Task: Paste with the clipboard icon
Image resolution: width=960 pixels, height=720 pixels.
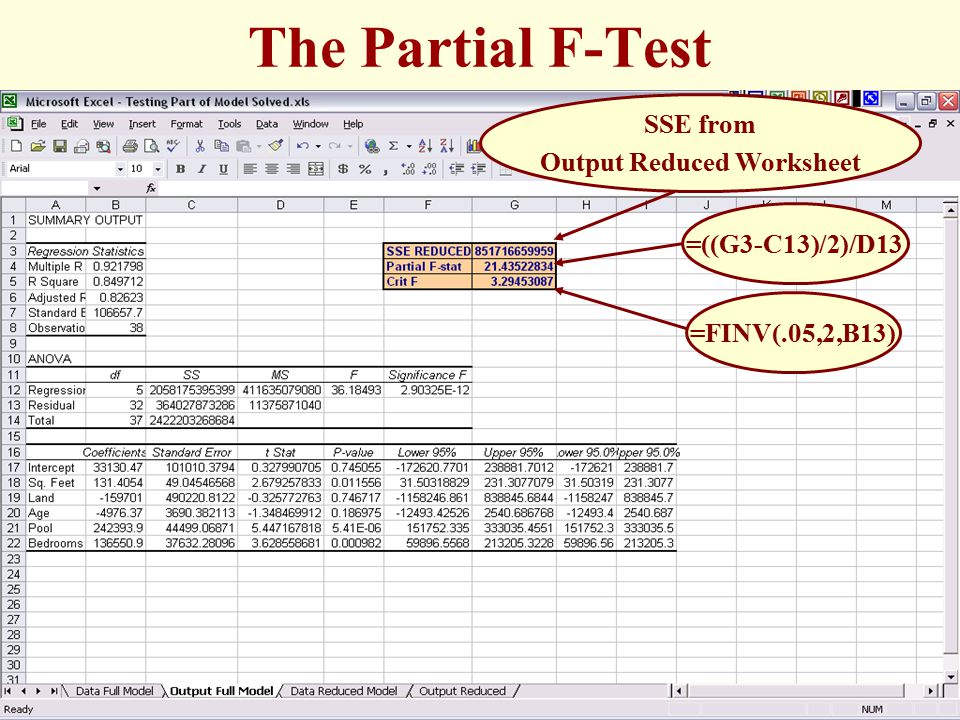Action: tap(244, 146)
